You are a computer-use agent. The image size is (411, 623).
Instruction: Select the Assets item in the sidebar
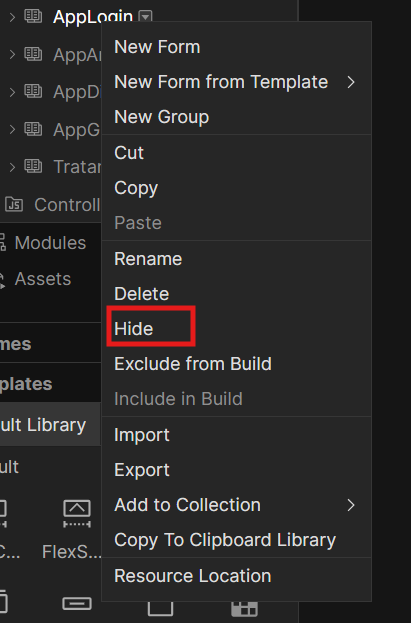tap(43, 279)
